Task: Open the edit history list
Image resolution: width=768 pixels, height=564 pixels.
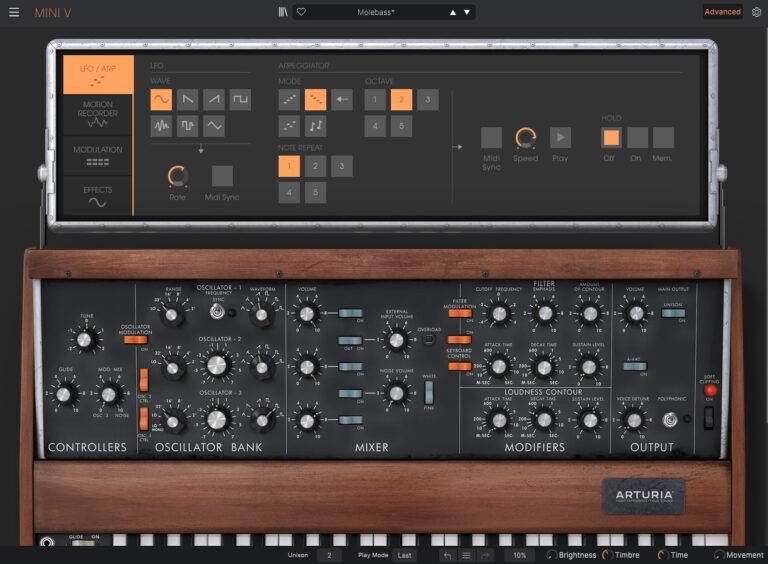Action: [466, 555]
